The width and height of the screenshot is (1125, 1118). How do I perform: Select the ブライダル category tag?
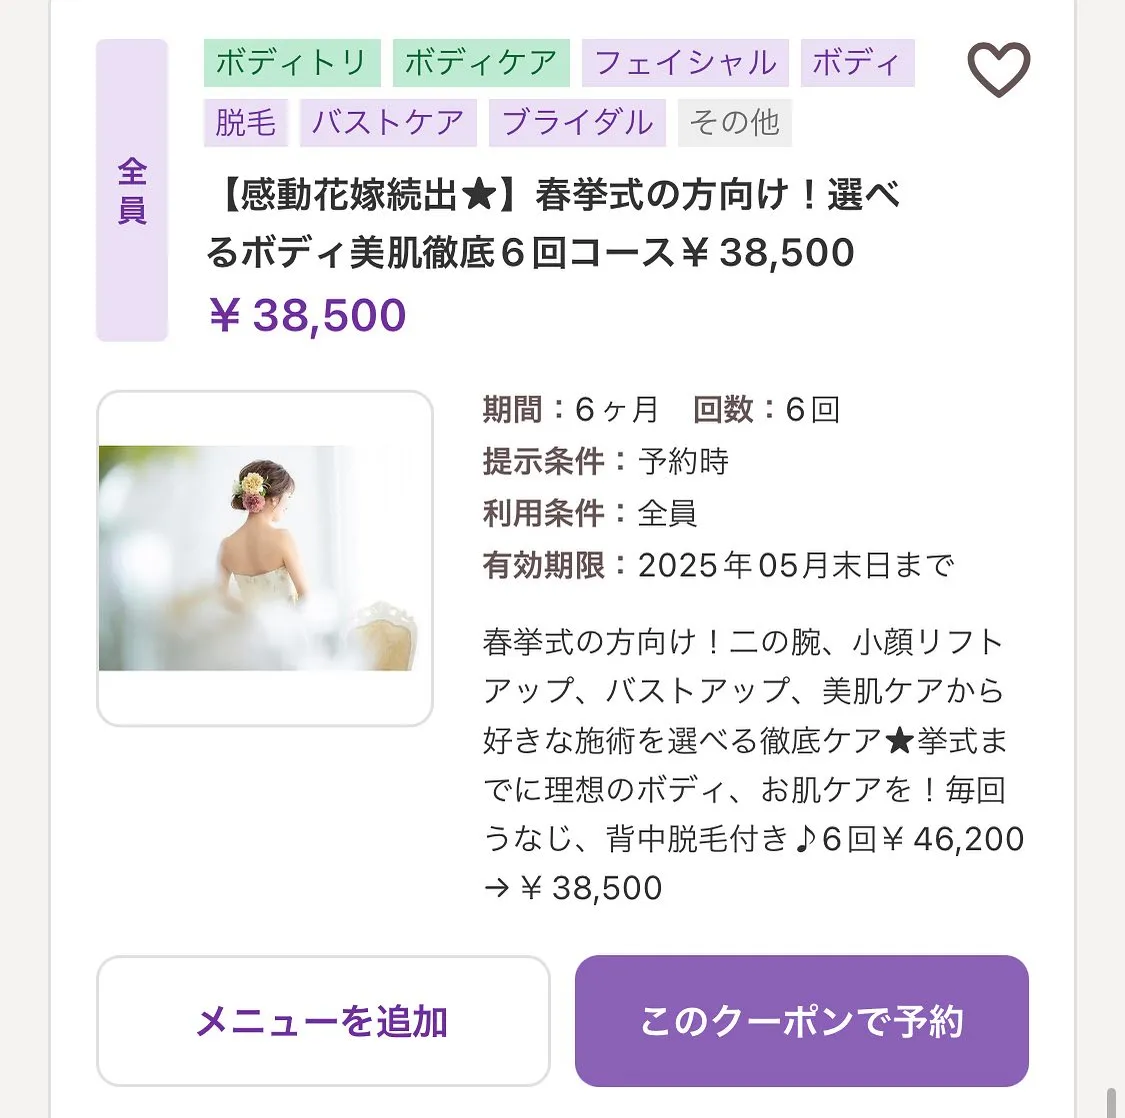pos(577,122)
